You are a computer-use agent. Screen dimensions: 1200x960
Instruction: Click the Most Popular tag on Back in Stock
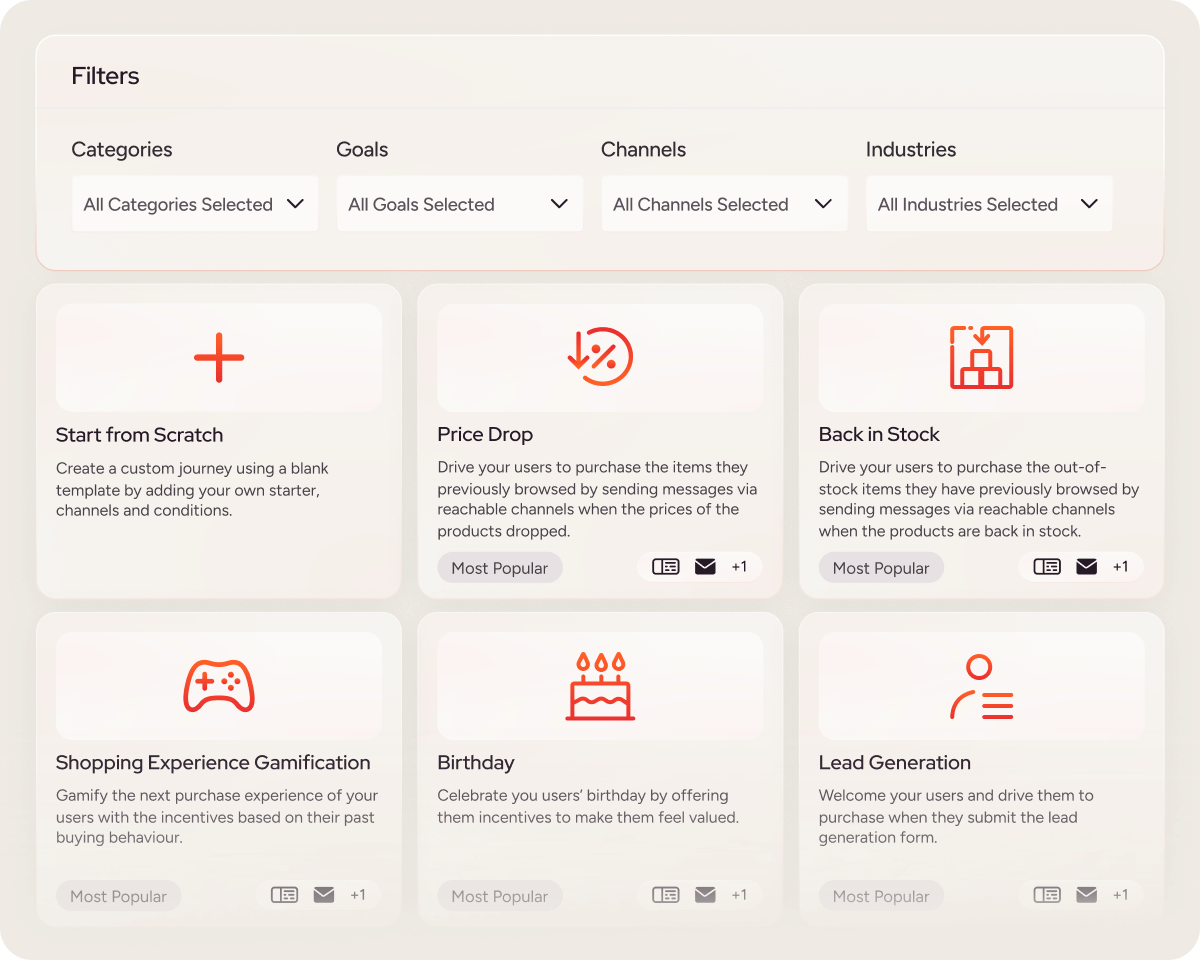click(881, 568)
